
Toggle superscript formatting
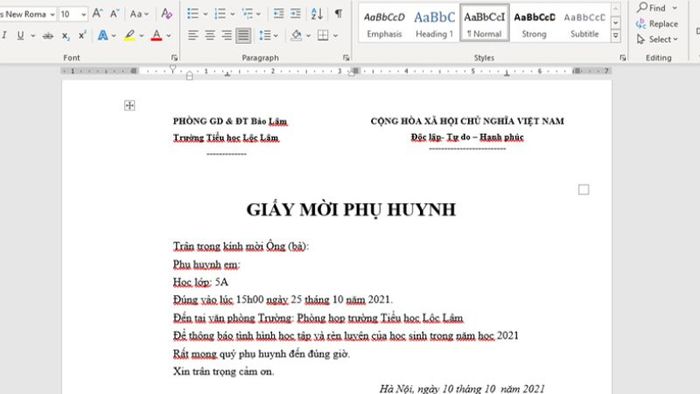coord(82,36)
